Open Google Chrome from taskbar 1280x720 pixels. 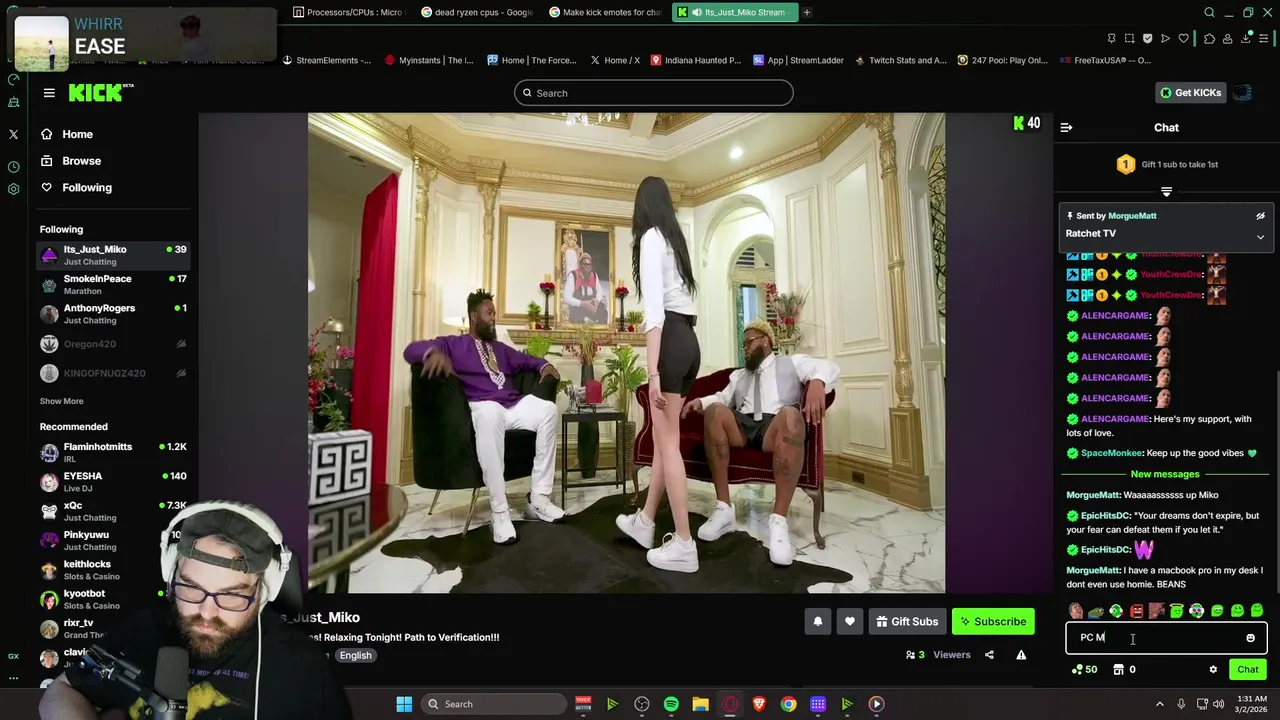[788, 704]
